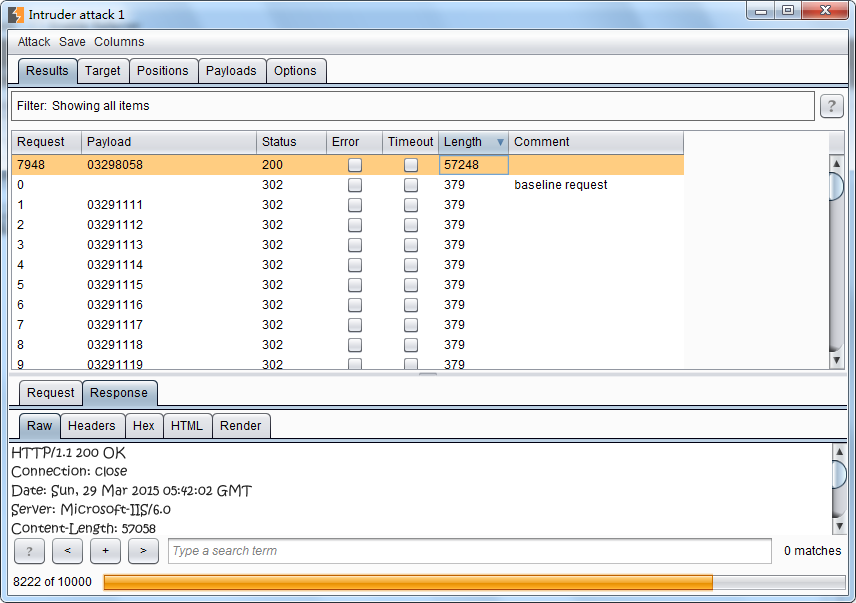The height and width of the screenshot is (603, 856).
Task: Click the attack progress bar
Action: pos(474,582)
